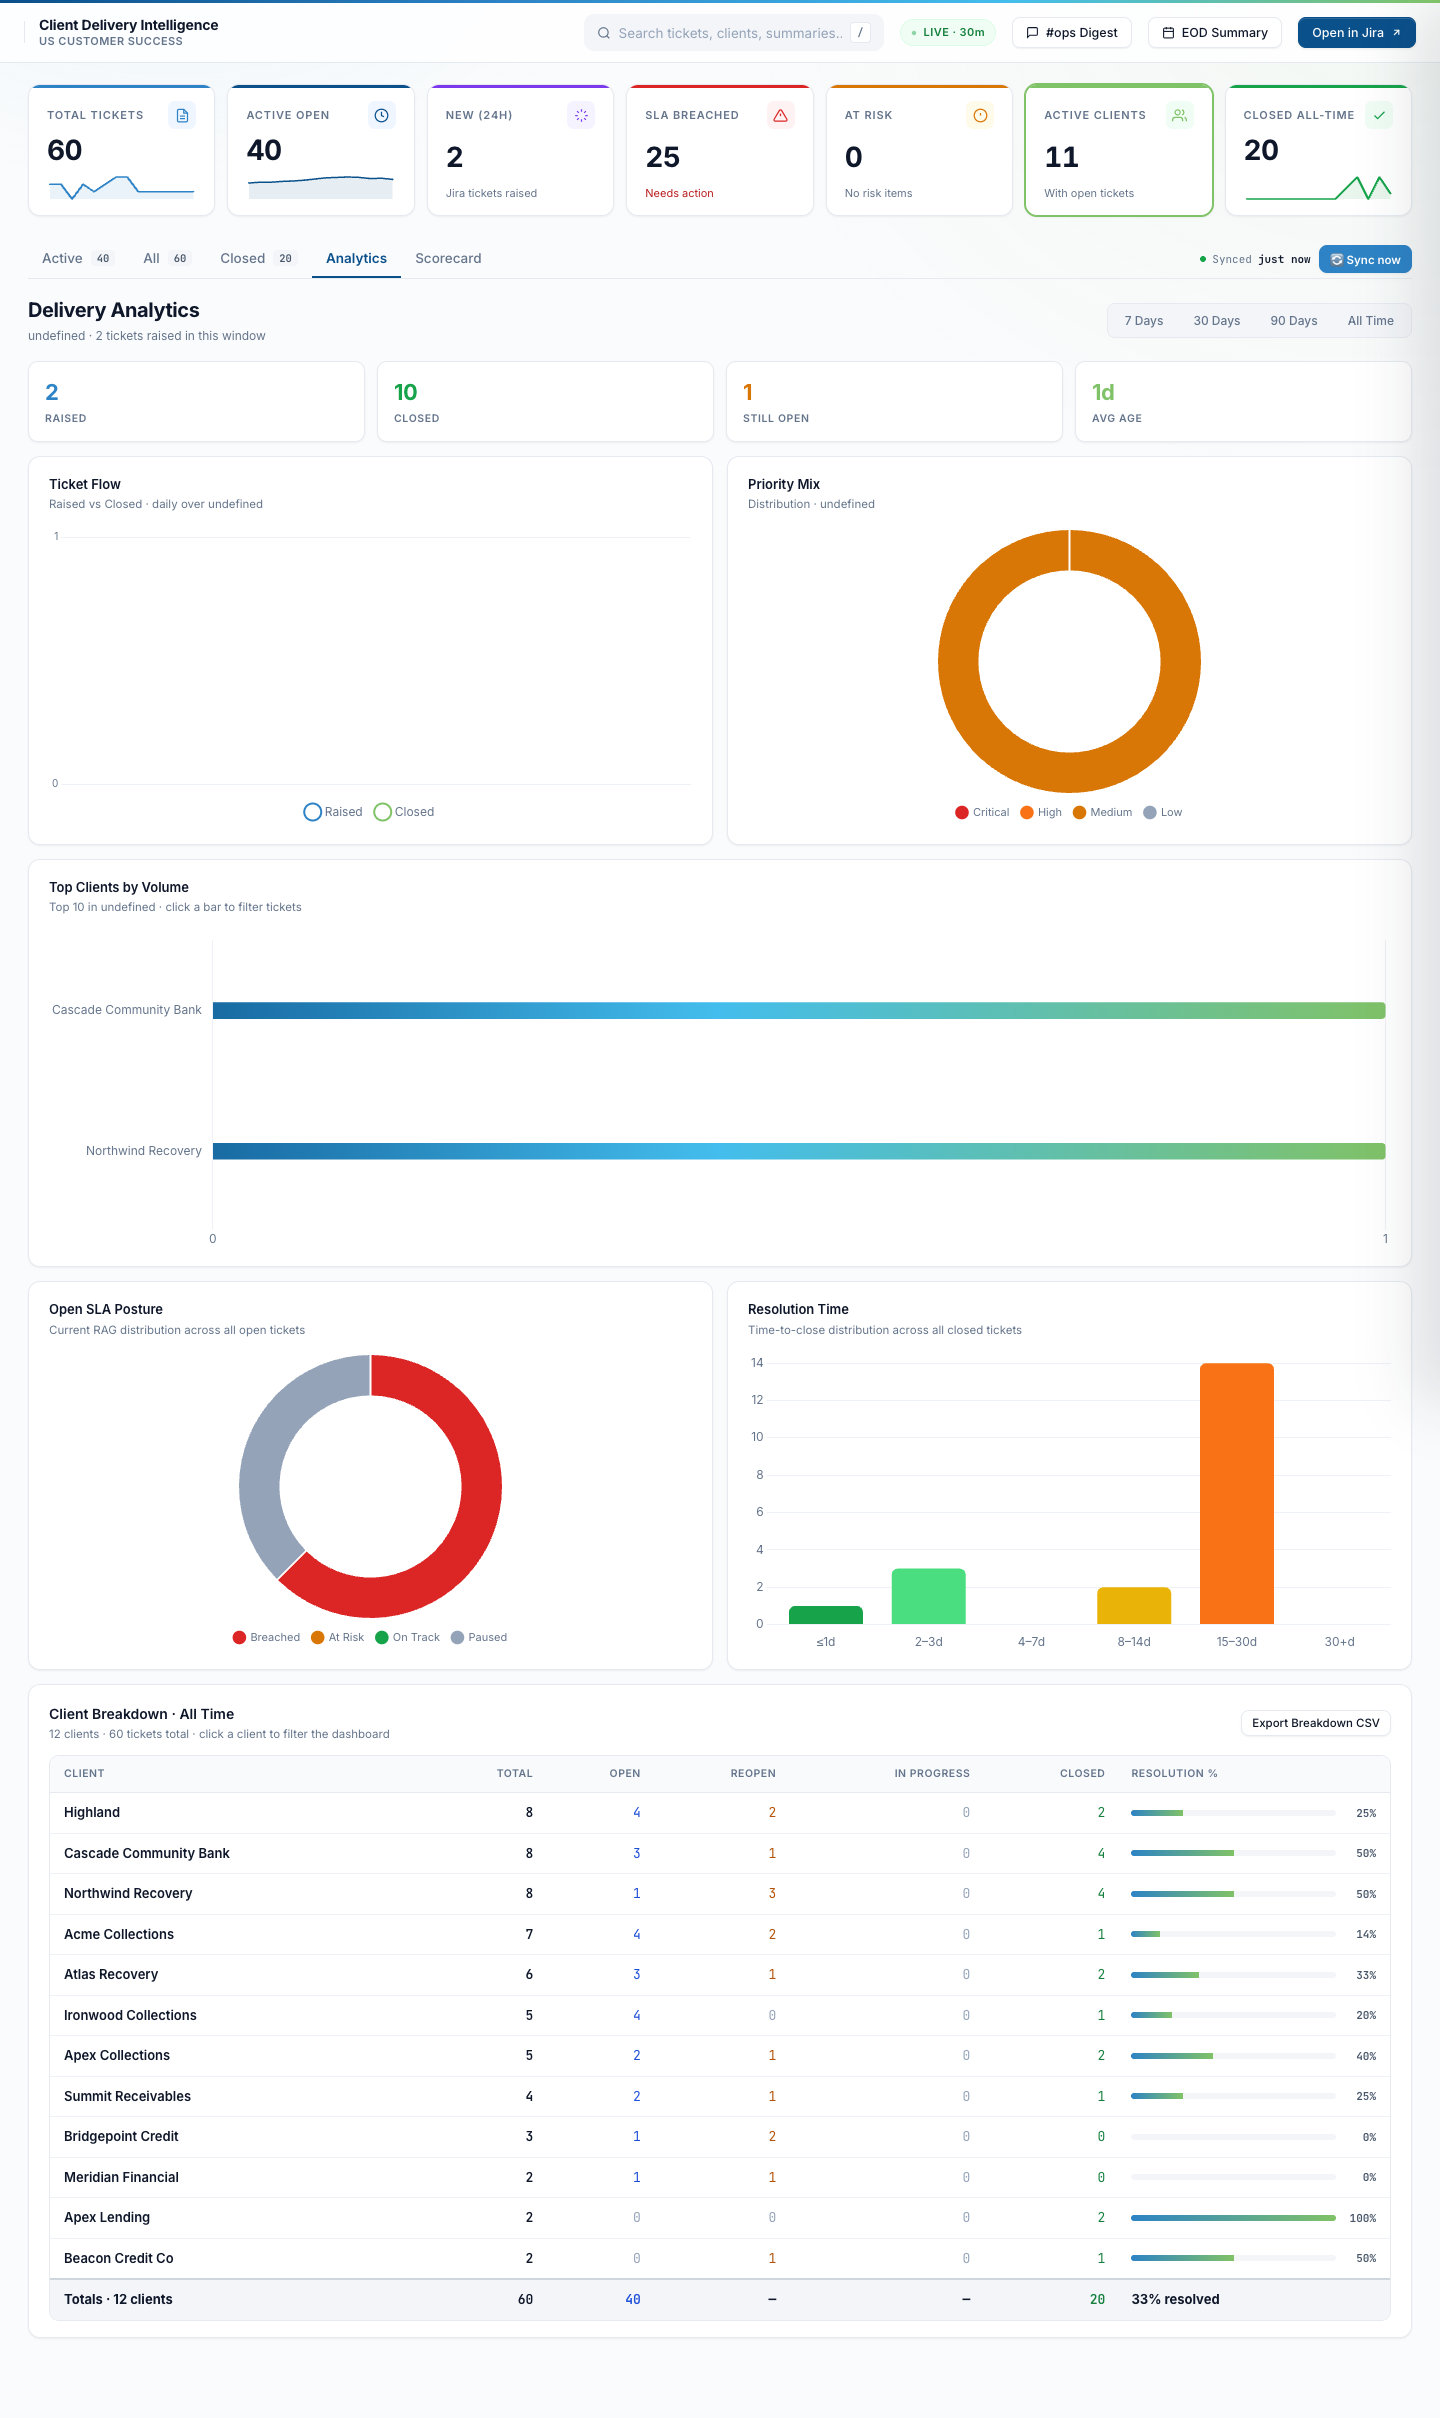1440x2418 pixels.
Task: Click the external arrow icon on Open in Jira
Action: point(1397,33)
